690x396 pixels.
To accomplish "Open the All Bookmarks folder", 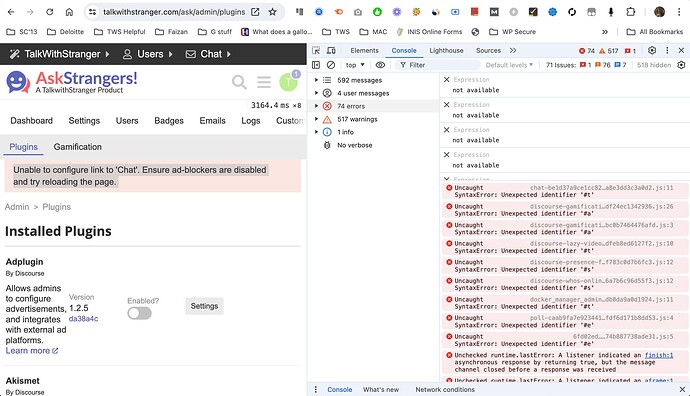I will [654, 32].
